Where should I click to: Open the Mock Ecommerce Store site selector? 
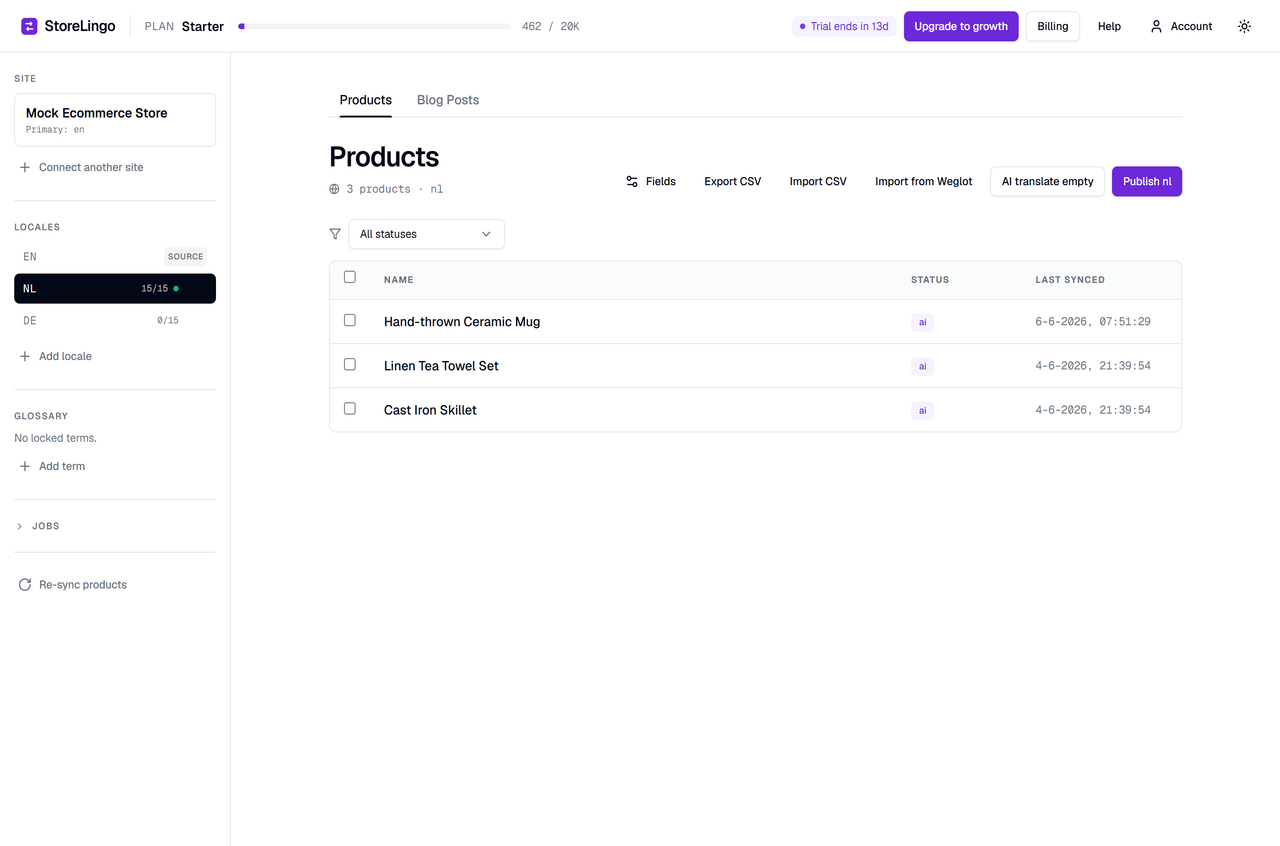(115, 120)
